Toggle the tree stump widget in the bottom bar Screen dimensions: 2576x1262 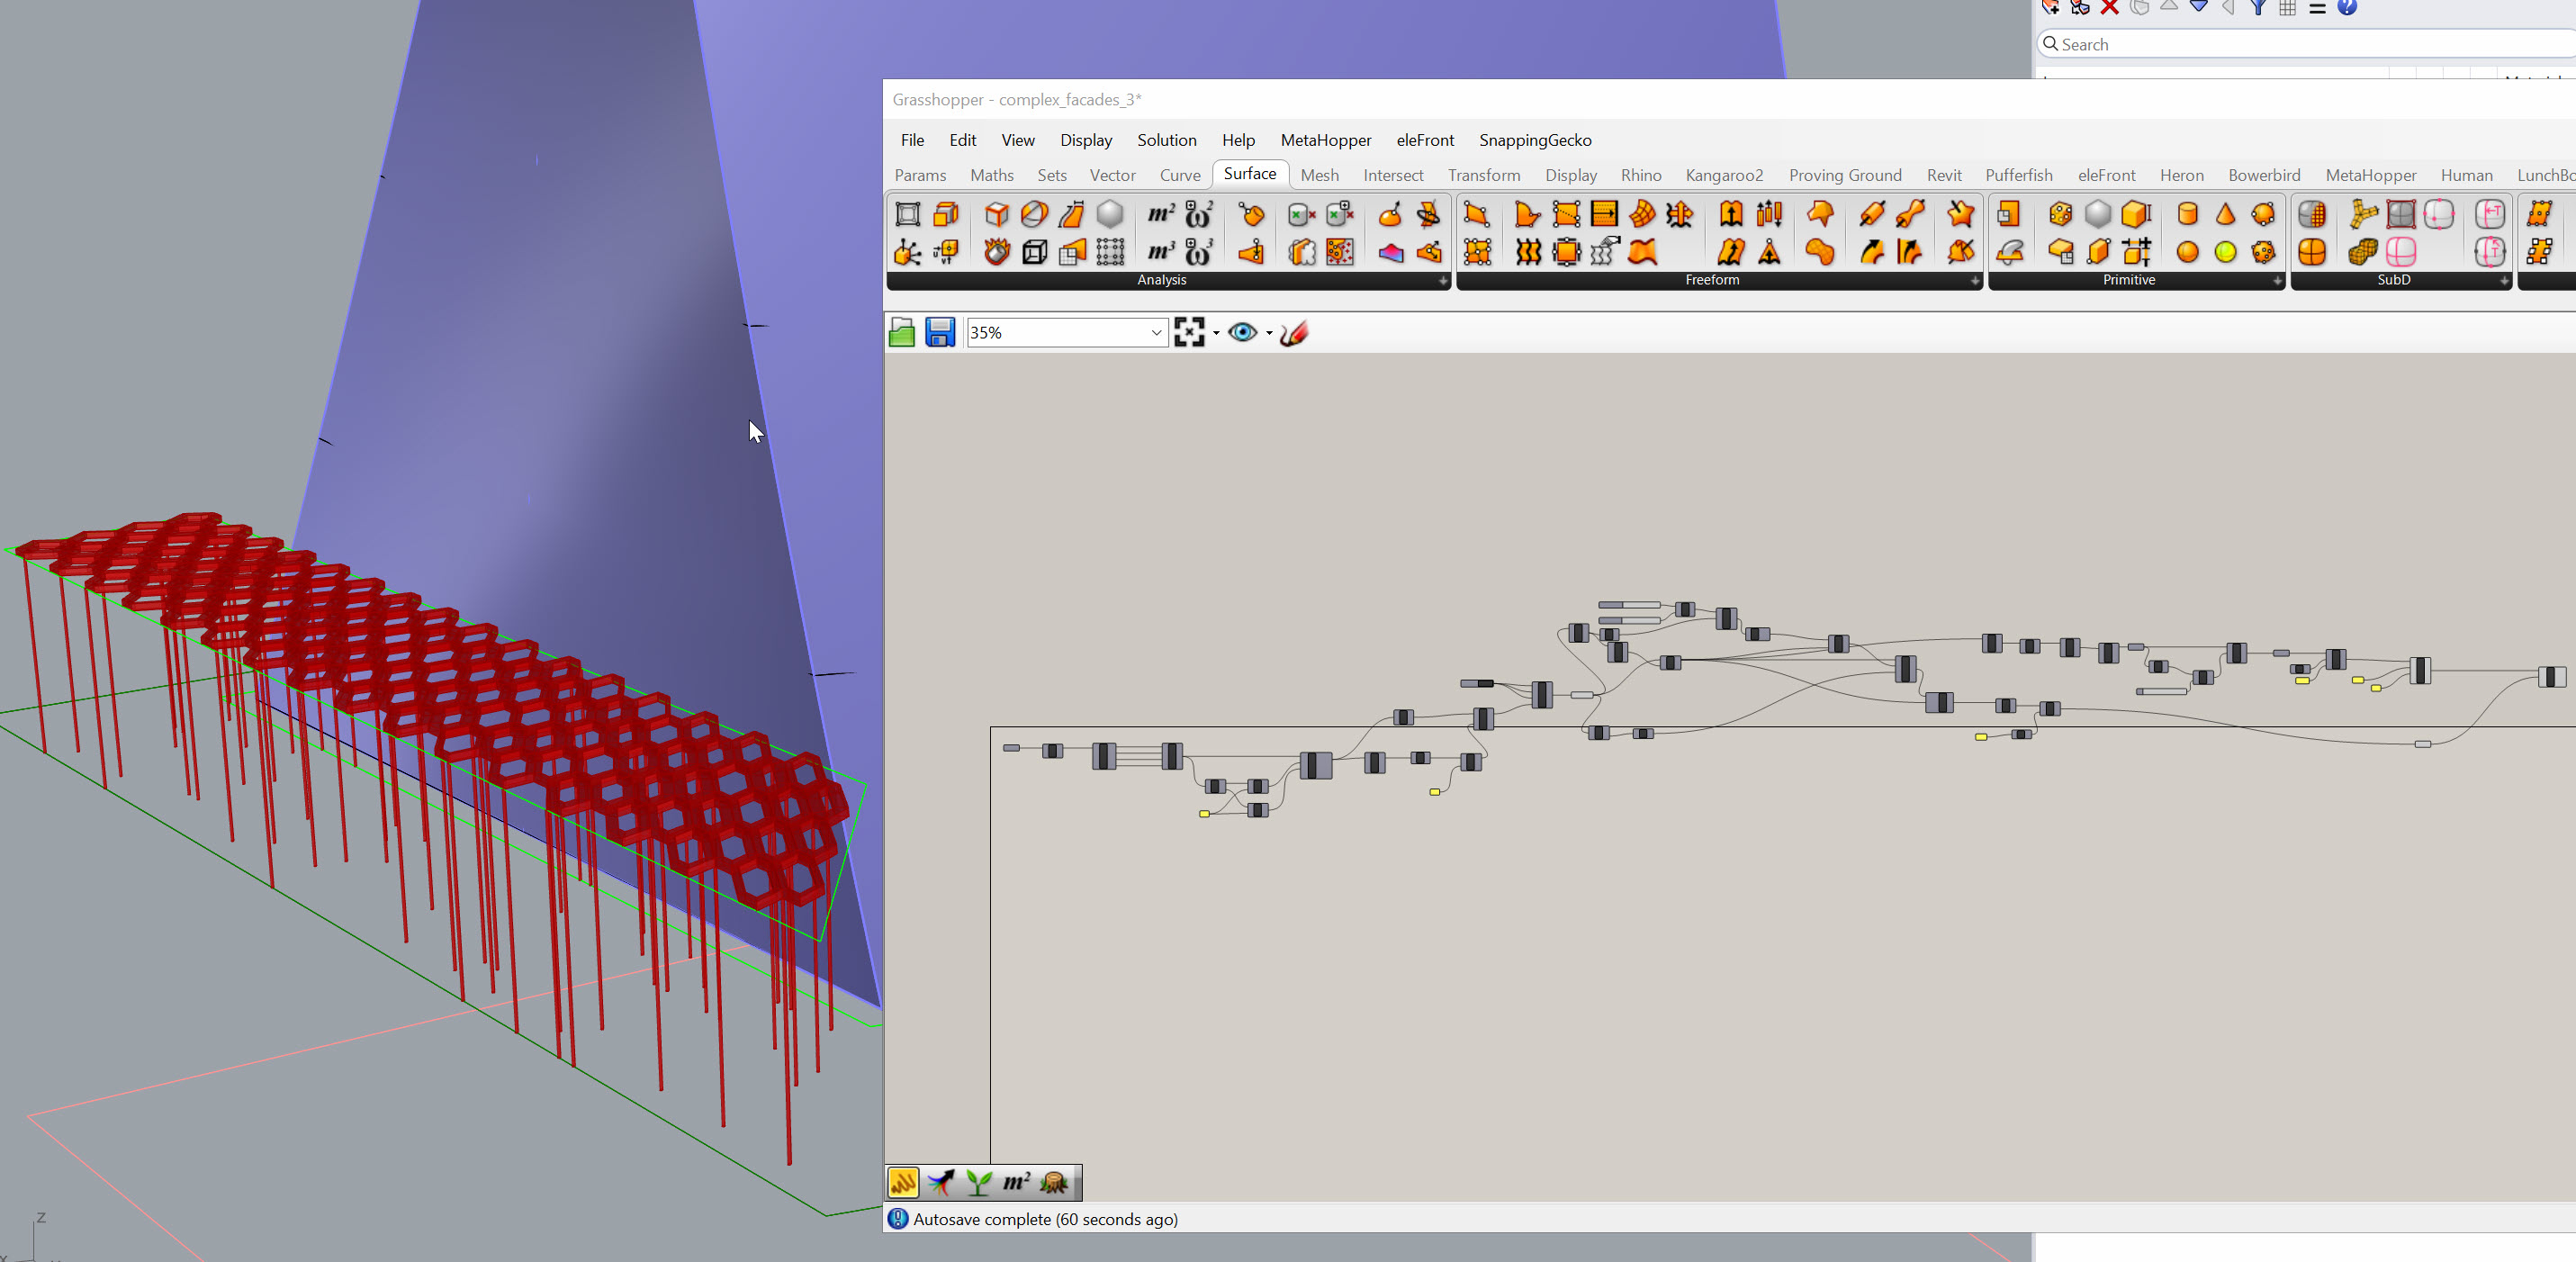(1055, 1183)
